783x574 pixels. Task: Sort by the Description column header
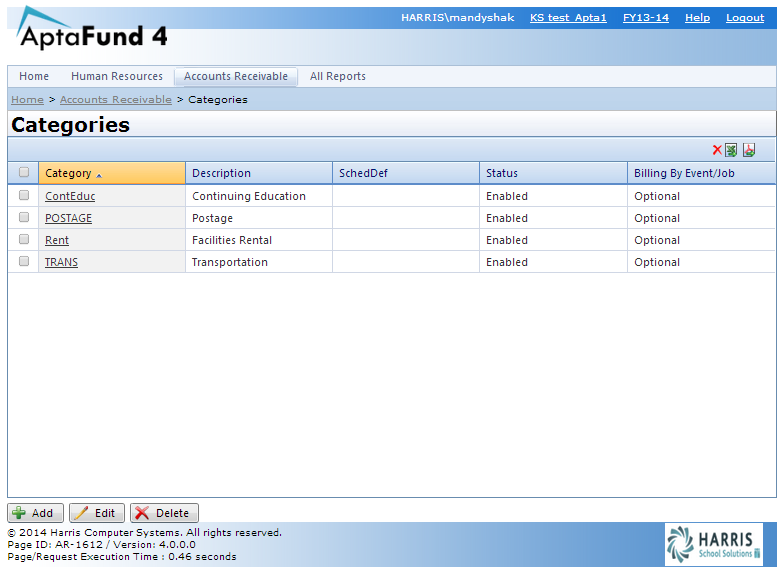(259, 173)
